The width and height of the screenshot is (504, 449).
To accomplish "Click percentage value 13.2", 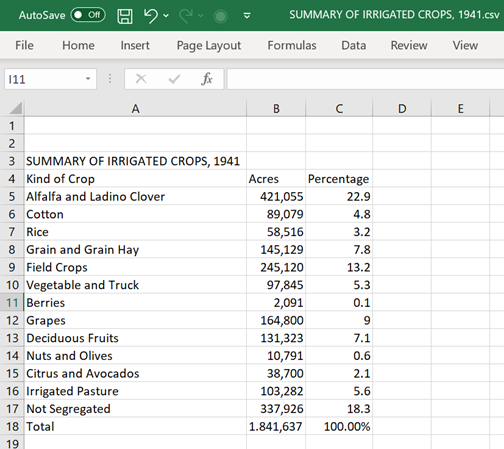I will (339, 267).
